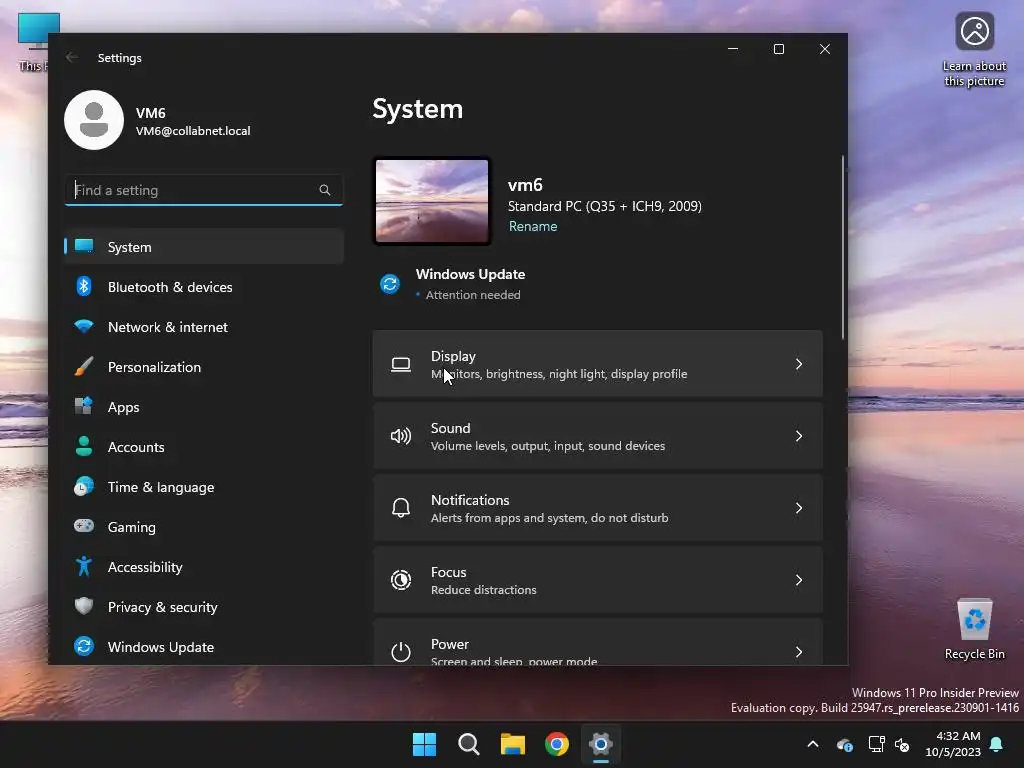Click the Focus icon
This screenshot has width=1024, height=768.
click(401, 579)
